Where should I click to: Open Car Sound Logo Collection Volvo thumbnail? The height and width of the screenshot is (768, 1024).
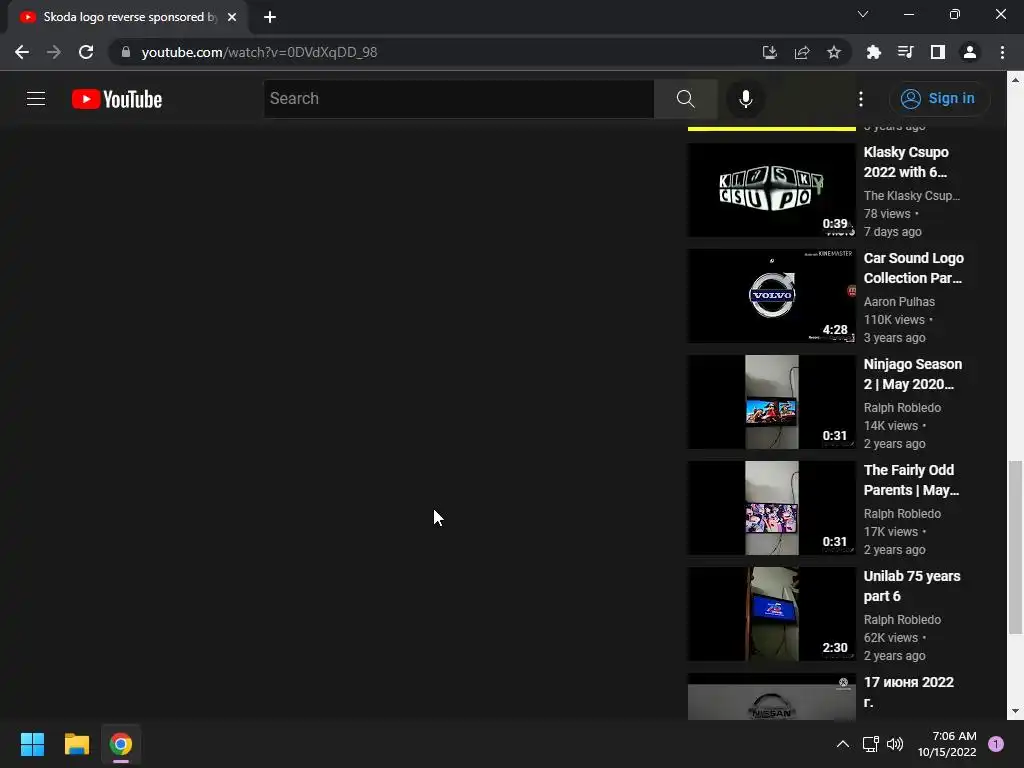tap(771, 296)
